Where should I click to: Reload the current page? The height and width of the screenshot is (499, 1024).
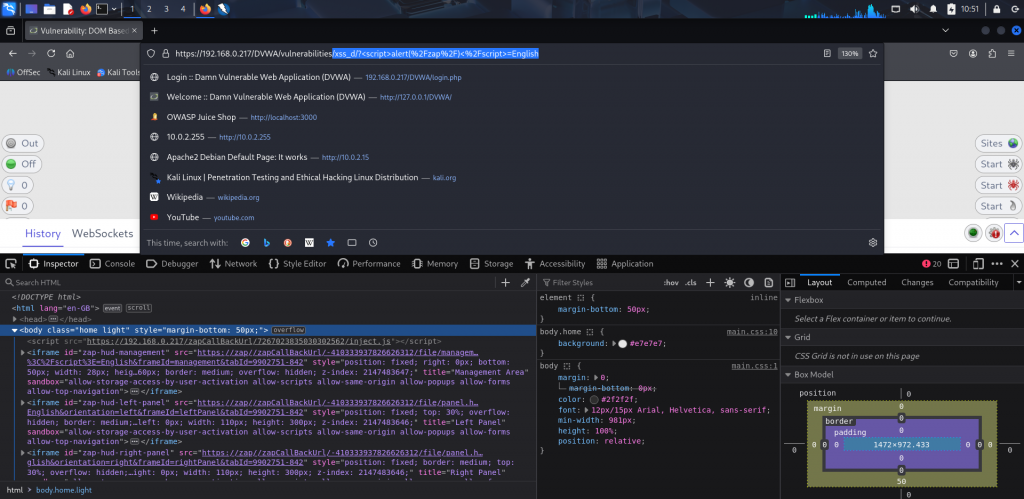(x=51, y=54)
